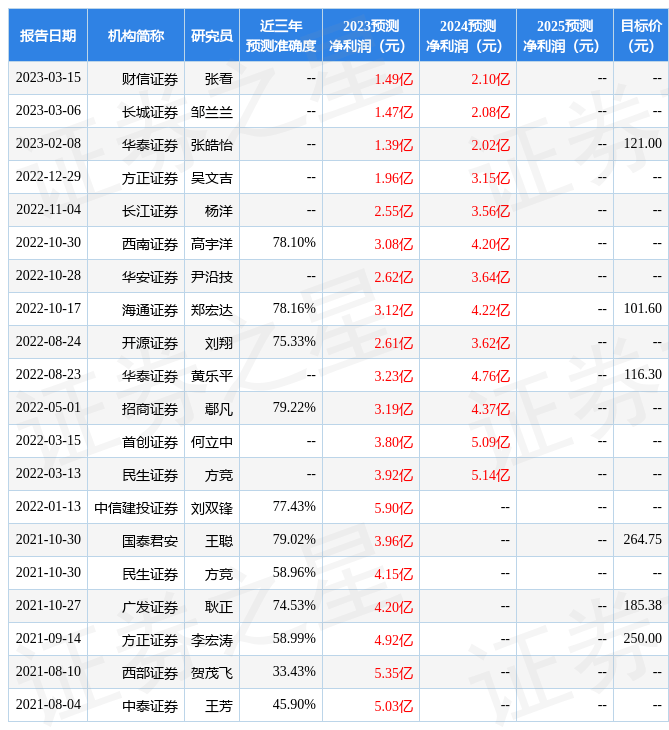Select the 中信建投证券 institution name
The width and height of the screenshot is (669, 730).
(x=136, y=507)
